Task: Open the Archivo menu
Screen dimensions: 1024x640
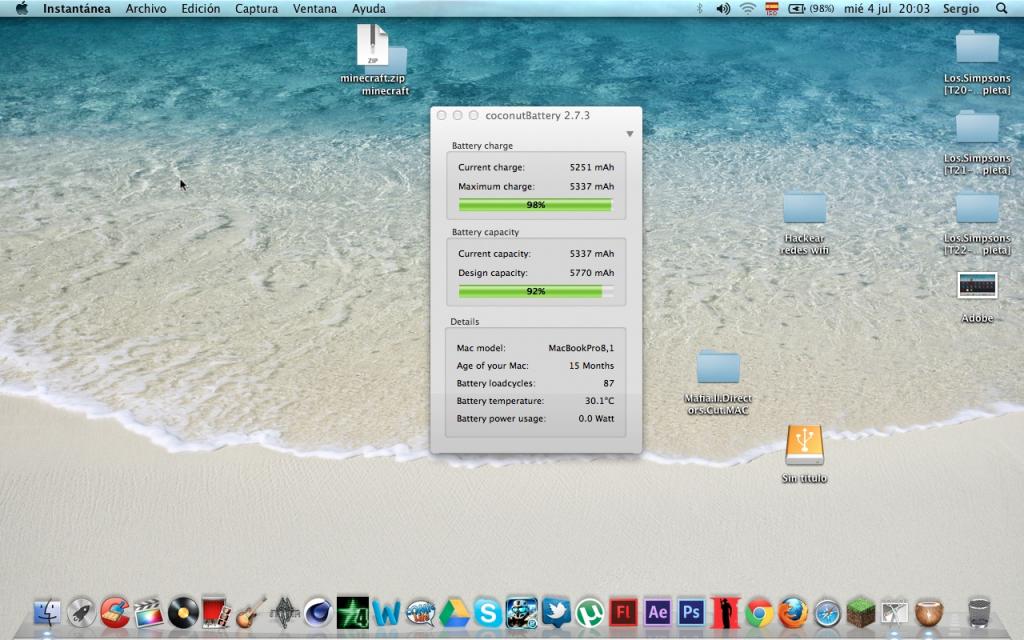Action: click(146, 8)
